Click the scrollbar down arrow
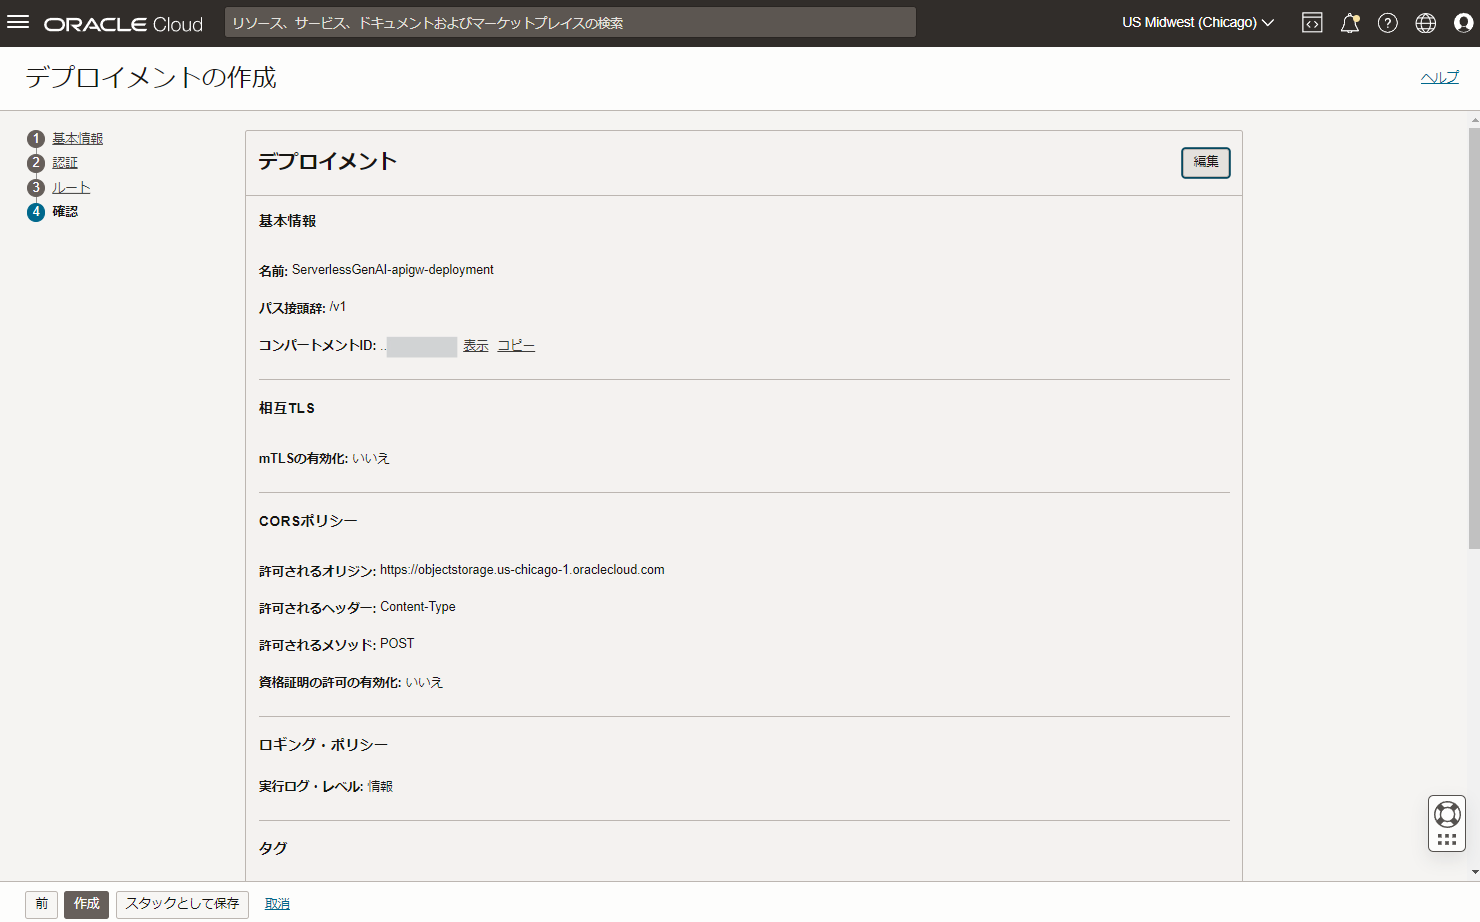The height and width of the screenshot is (922, 1480). click(1474, 872)
